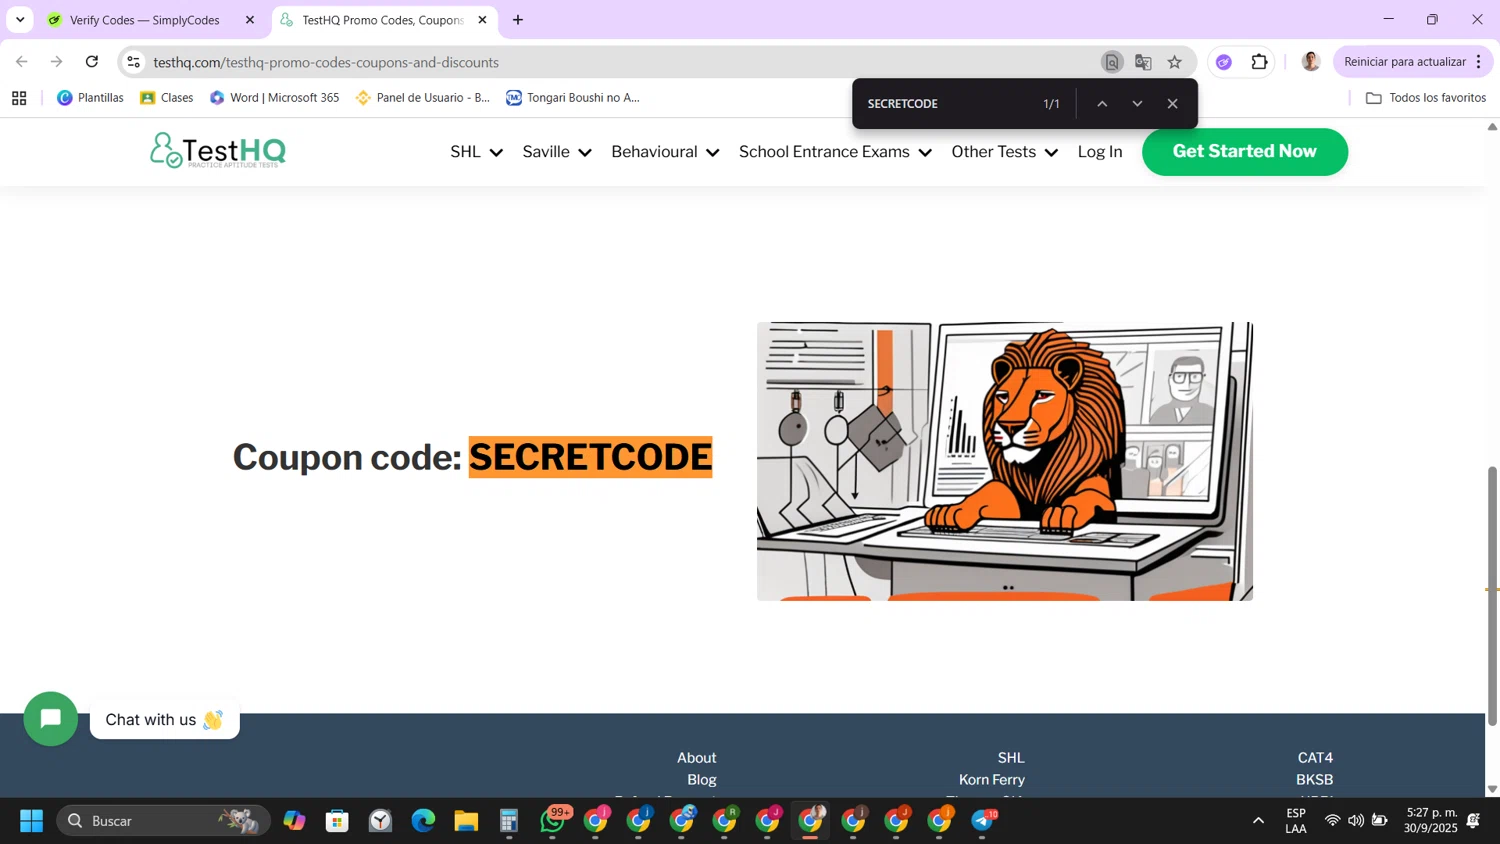Open the BKSB footer link
1500x844 pixels.
pos(1315,780)
